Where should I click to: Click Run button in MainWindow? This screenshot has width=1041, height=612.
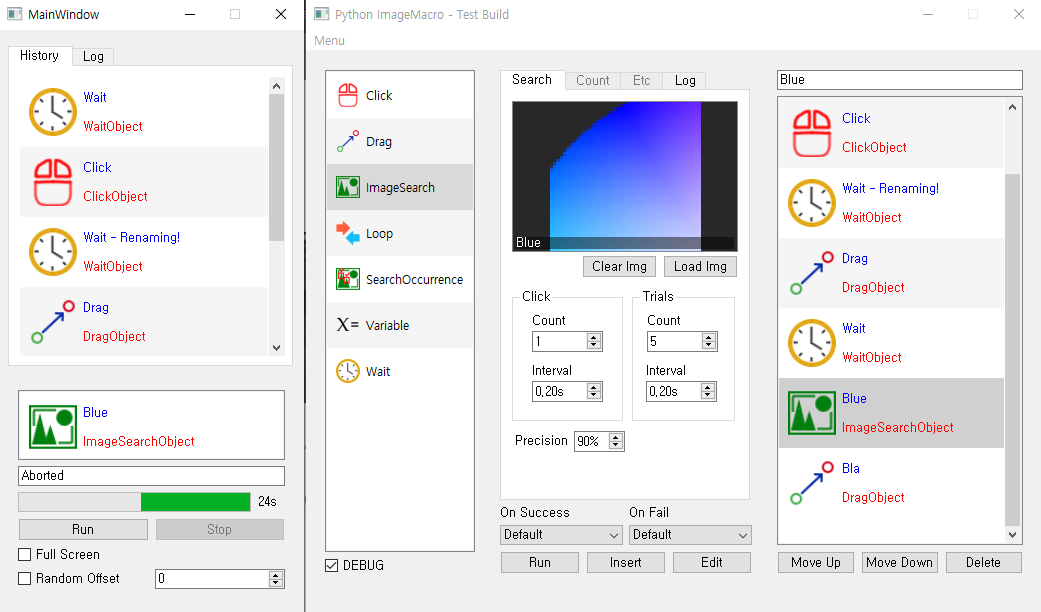(83, 529)
